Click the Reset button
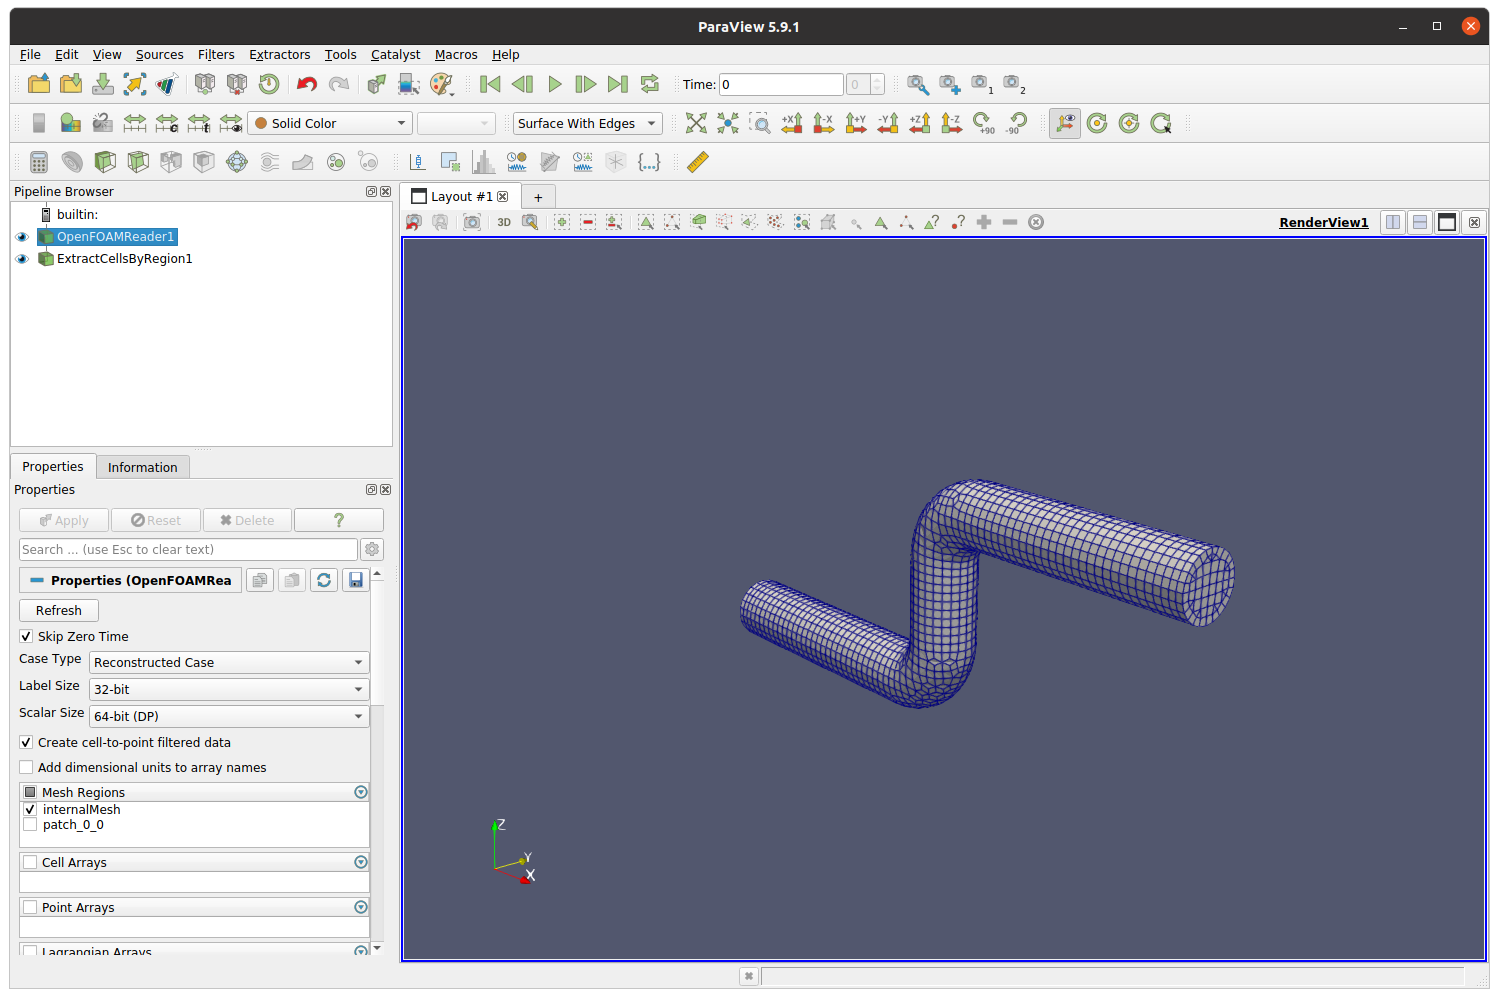Viewport: 1499px width, 998px height. (156, 520)
